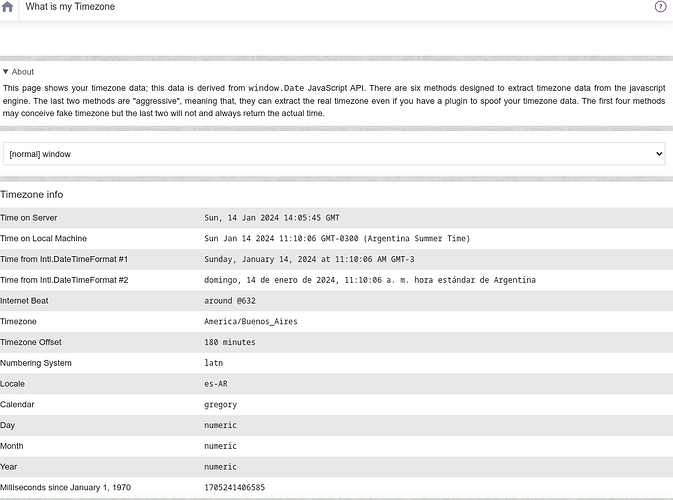
Task: Click the America/Buenos_Aires timezone value
Action: pyautogui.click(x=251, y=321)
